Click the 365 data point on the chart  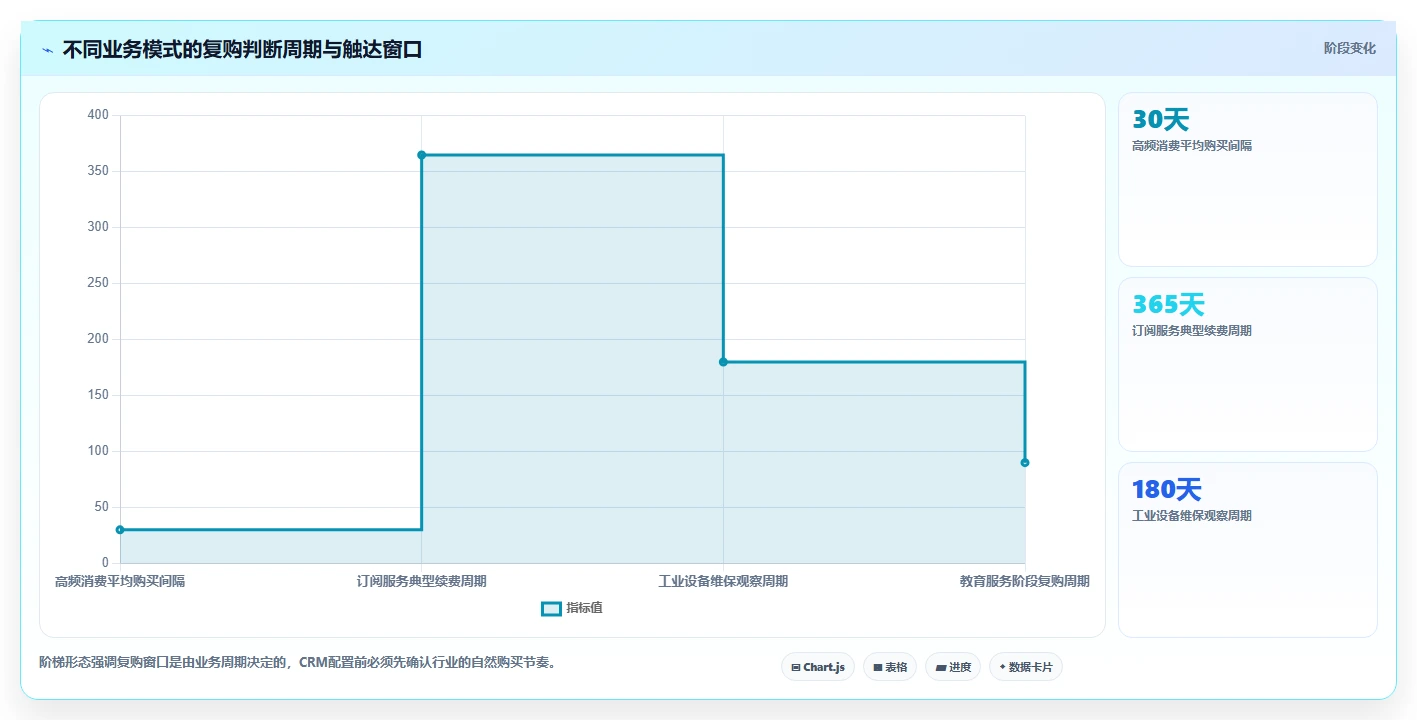point(421,155)
